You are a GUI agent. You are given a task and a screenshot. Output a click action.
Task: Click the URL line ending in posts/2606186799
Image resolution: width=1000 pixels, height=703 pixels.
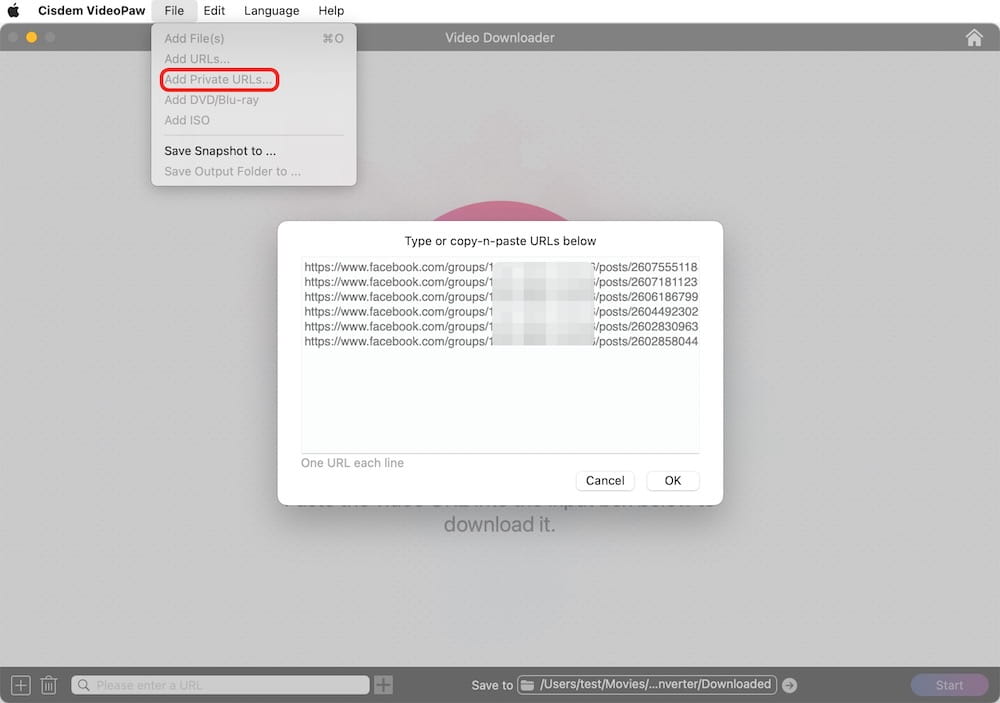click(501, 297)
